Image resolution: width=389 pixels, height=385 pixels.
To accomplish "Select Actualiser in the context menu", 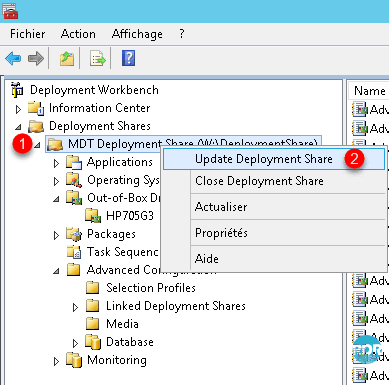I will (x=274, y=207).
